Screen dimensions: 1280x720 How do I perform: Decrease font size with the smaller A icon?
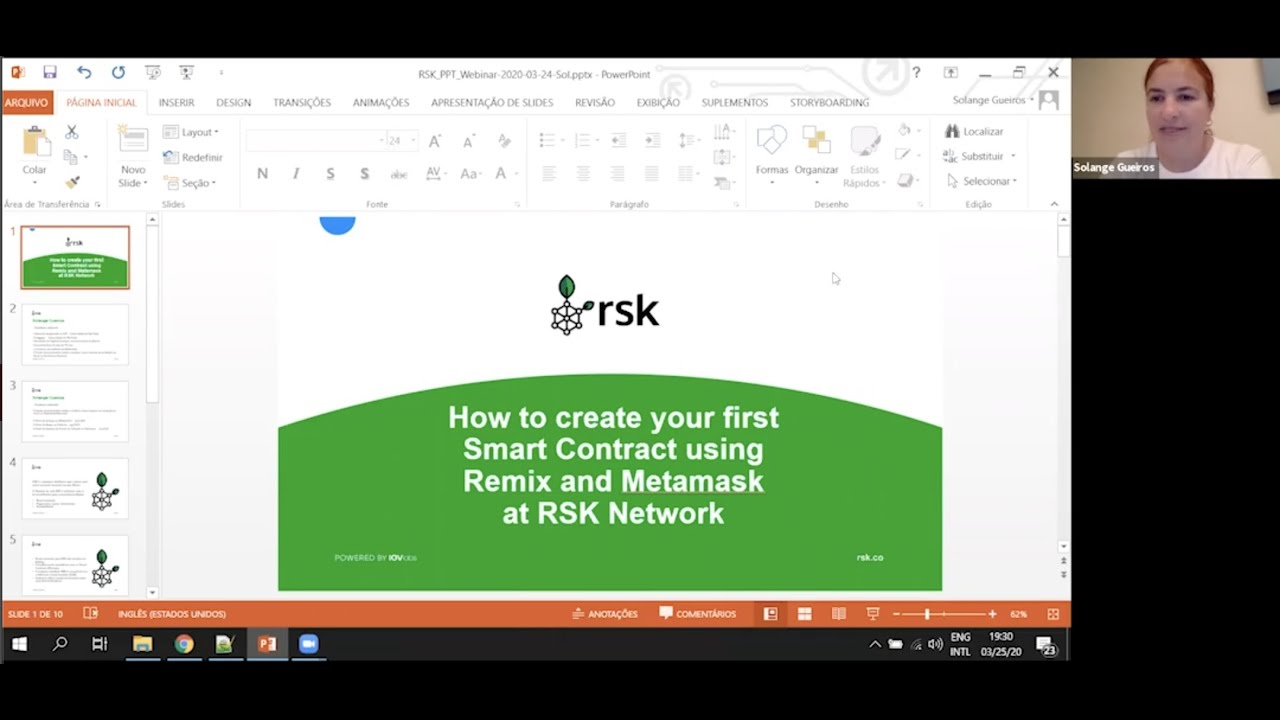coord(468,141)
